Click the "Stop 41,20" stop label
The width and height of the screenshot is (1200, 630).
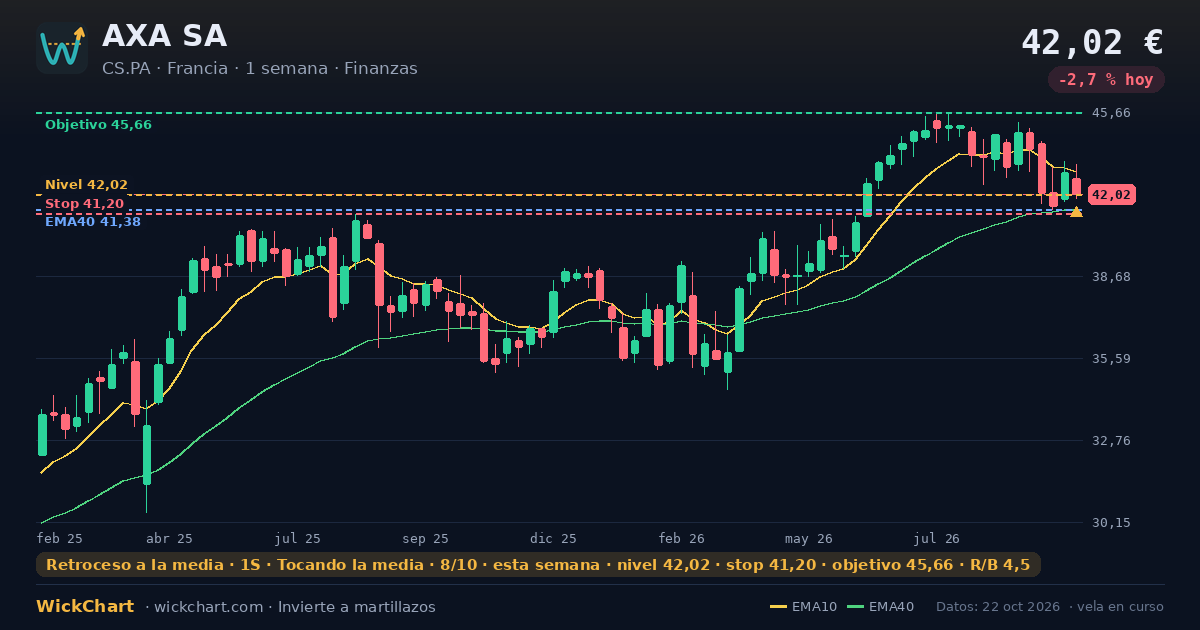tap(84, 204)
